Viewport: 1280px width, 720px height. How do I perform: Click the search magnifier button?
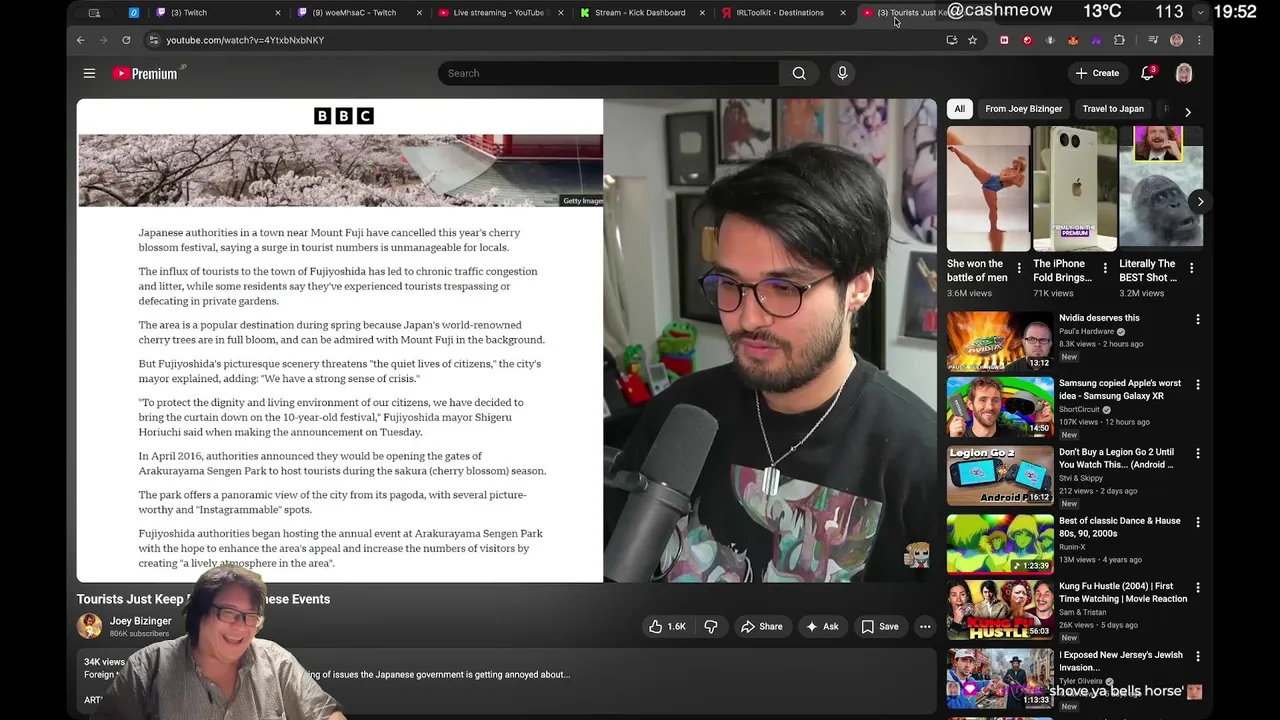799,73
